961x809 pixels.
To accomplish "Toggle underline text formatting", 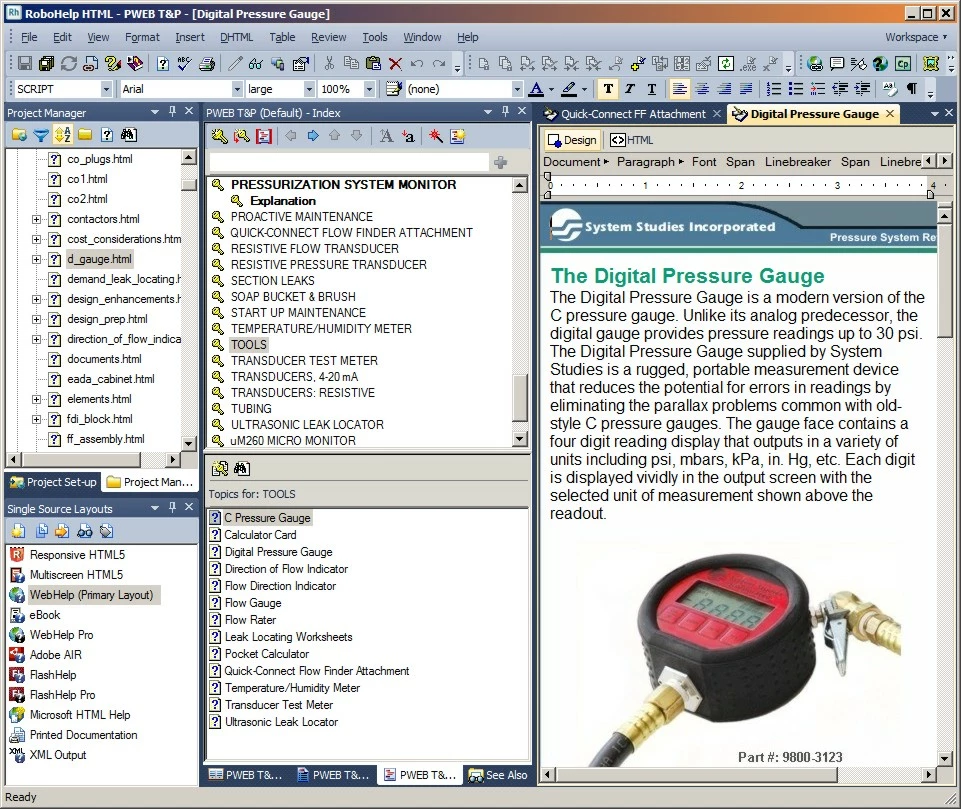I will tap(652, 89).
